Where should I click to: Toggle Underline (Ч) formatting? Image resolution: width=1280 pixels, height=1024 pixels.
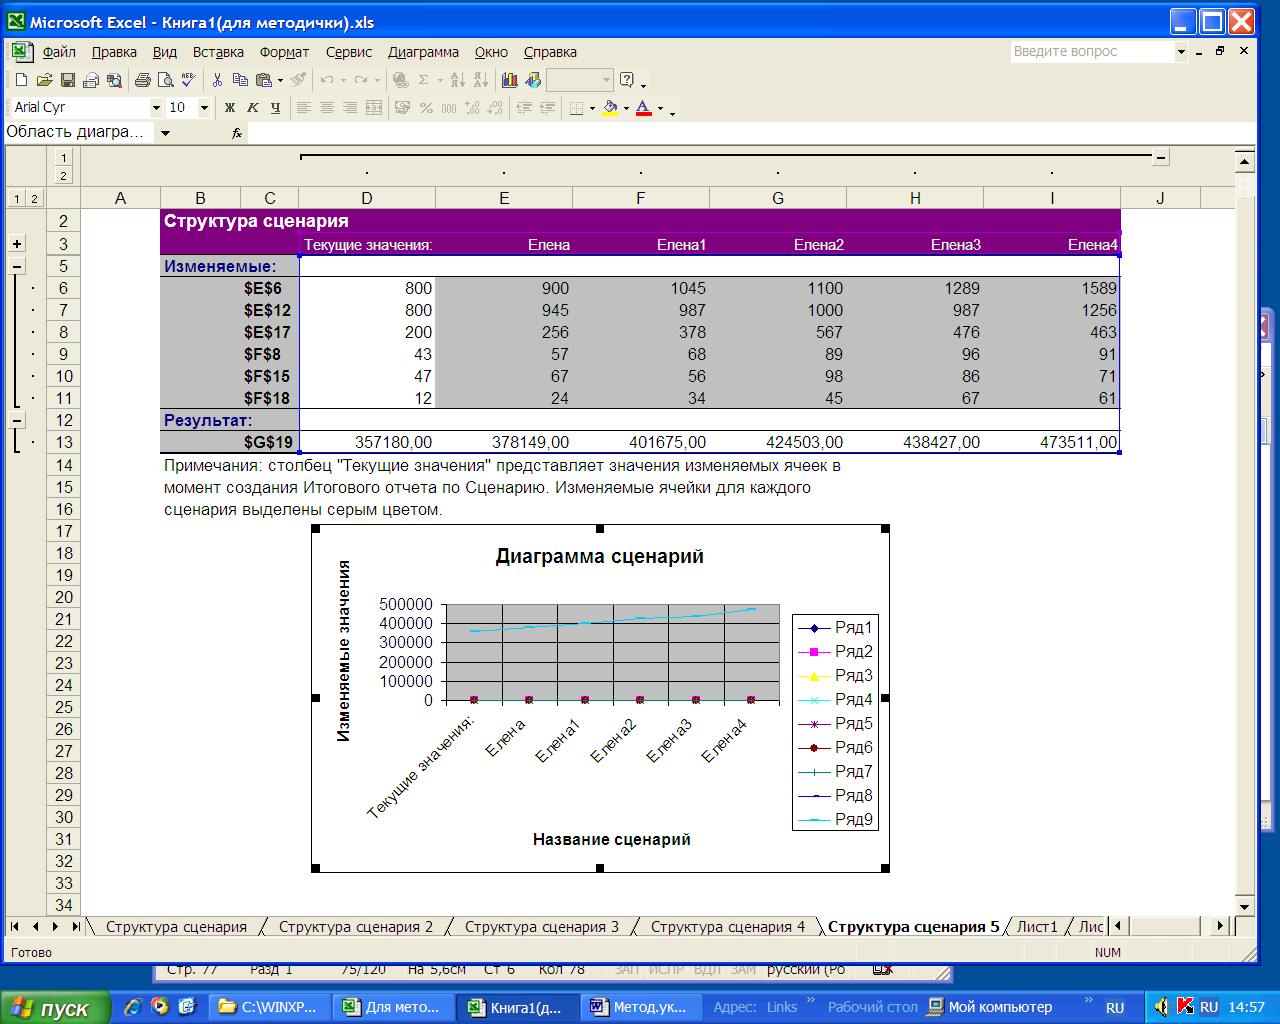click(276, 108)
